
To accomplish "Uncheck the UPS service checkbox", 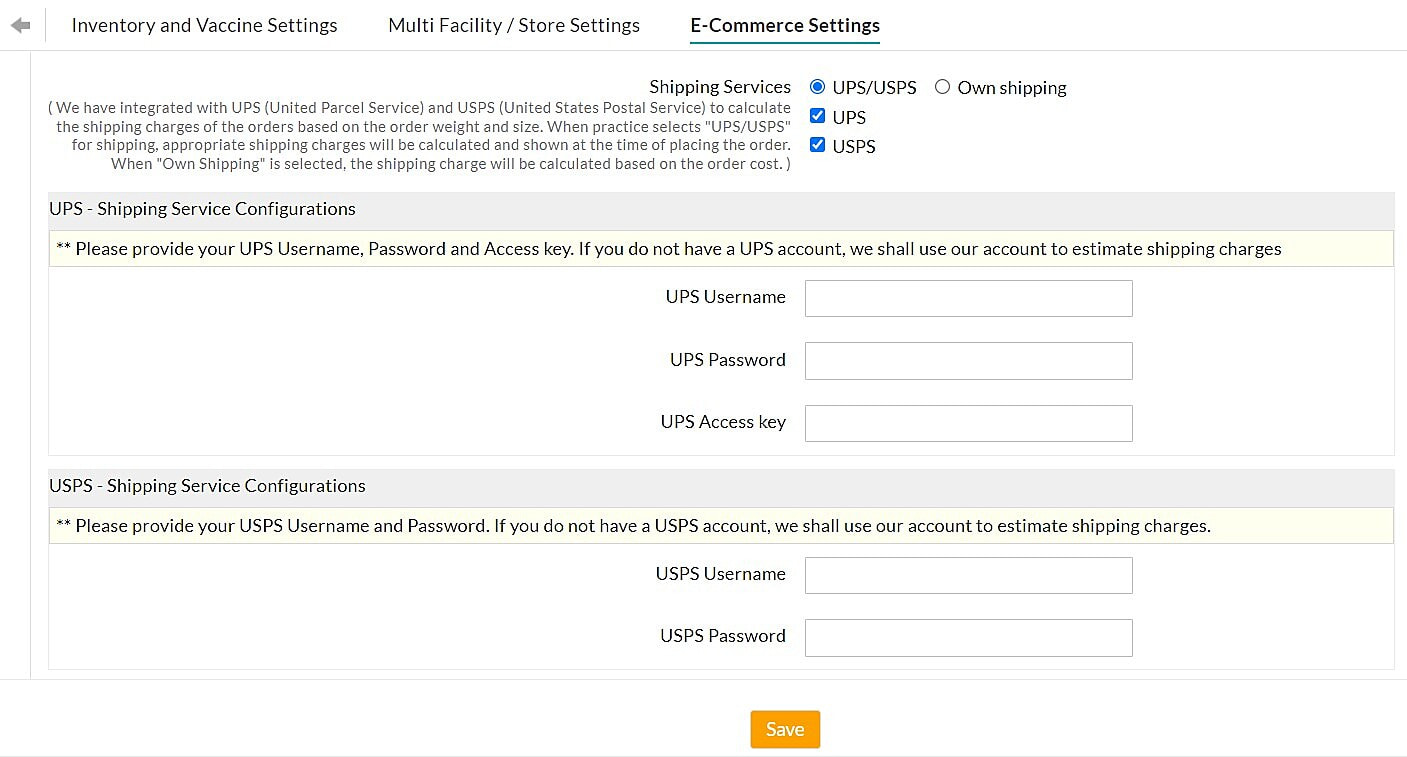I will (817, 115).
